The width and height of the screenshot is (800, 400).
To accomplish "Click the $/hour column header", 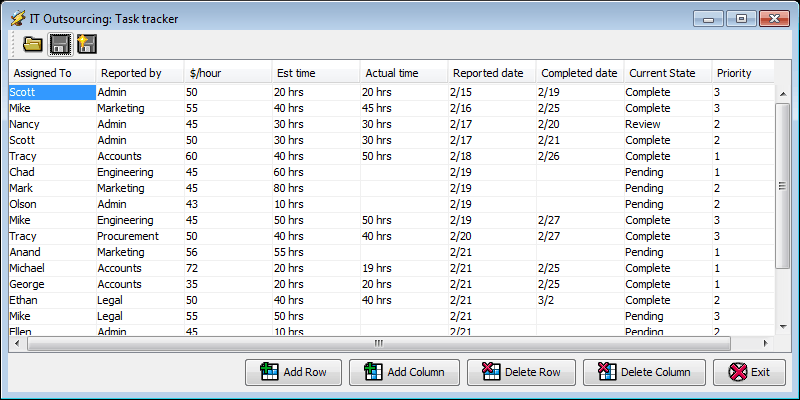I will 228,73.
